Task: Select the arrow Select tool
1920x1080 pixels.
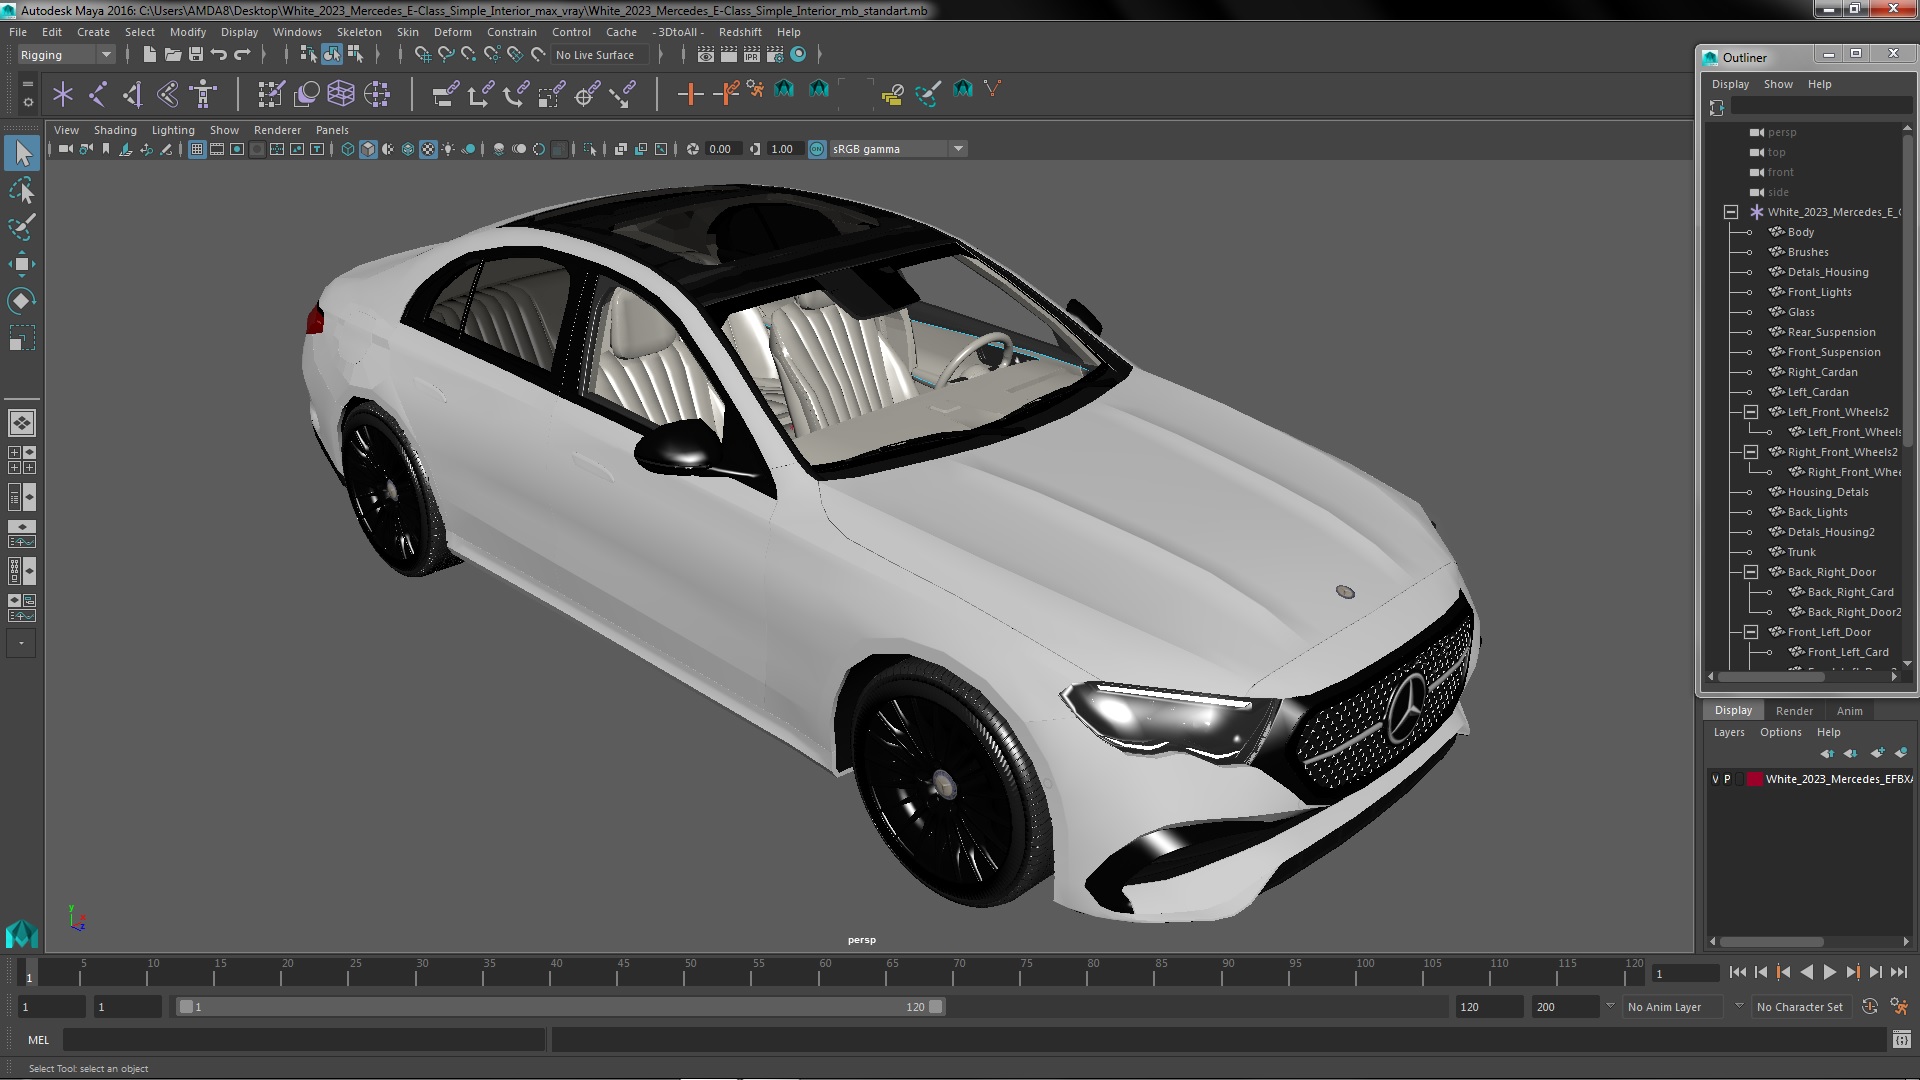Action: click(22, 153)
